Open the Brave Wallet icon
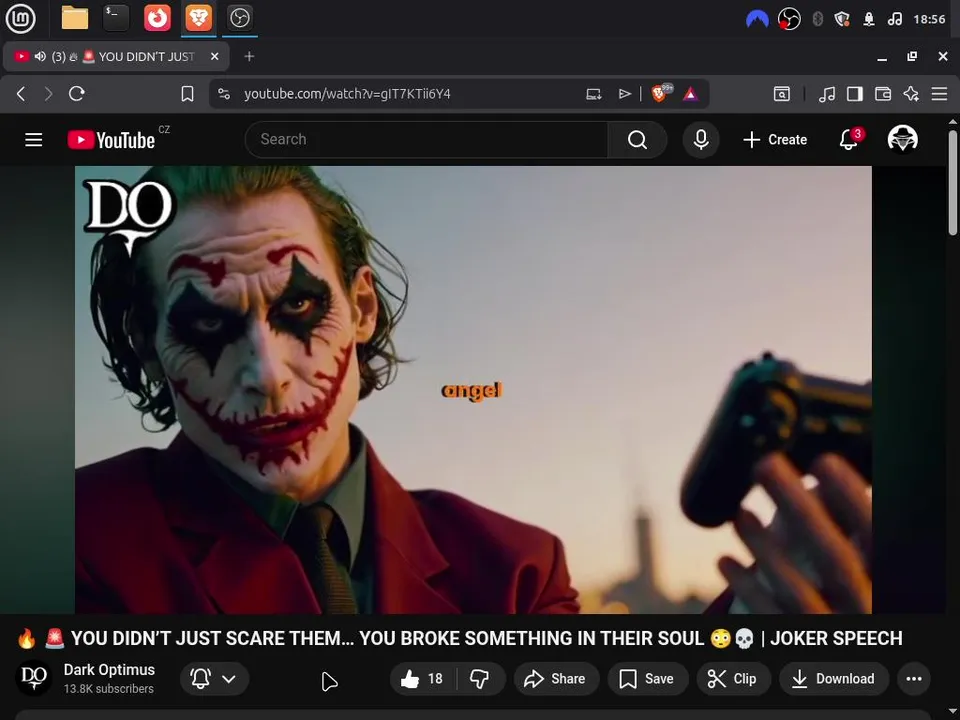Screen dimensions: 960x720 pyautogui.click(x=883, y=94)
